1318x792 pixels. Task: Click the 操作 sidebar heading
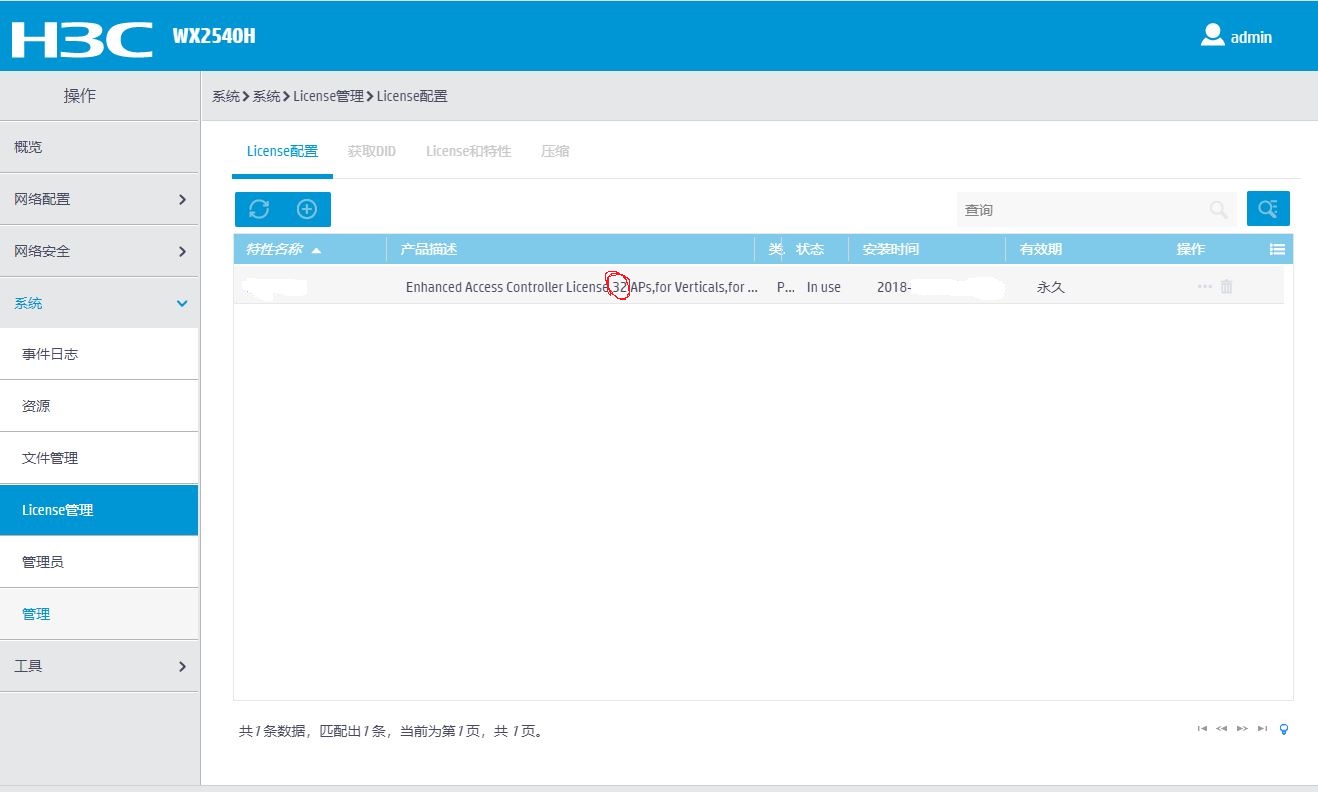(80, 96)
